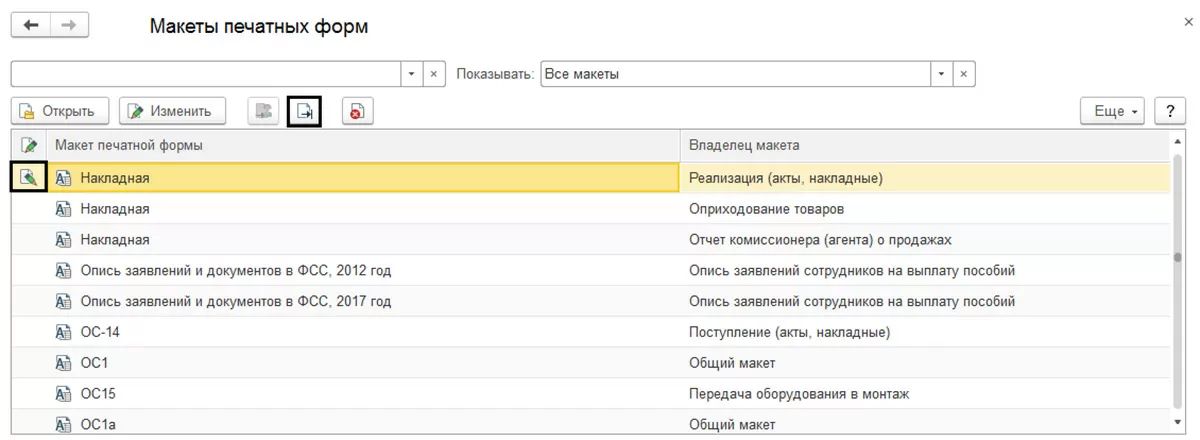Clear the 'Все макеты' filter value
The width and height of the screenshot is (1200, 440).
point(964,75)
